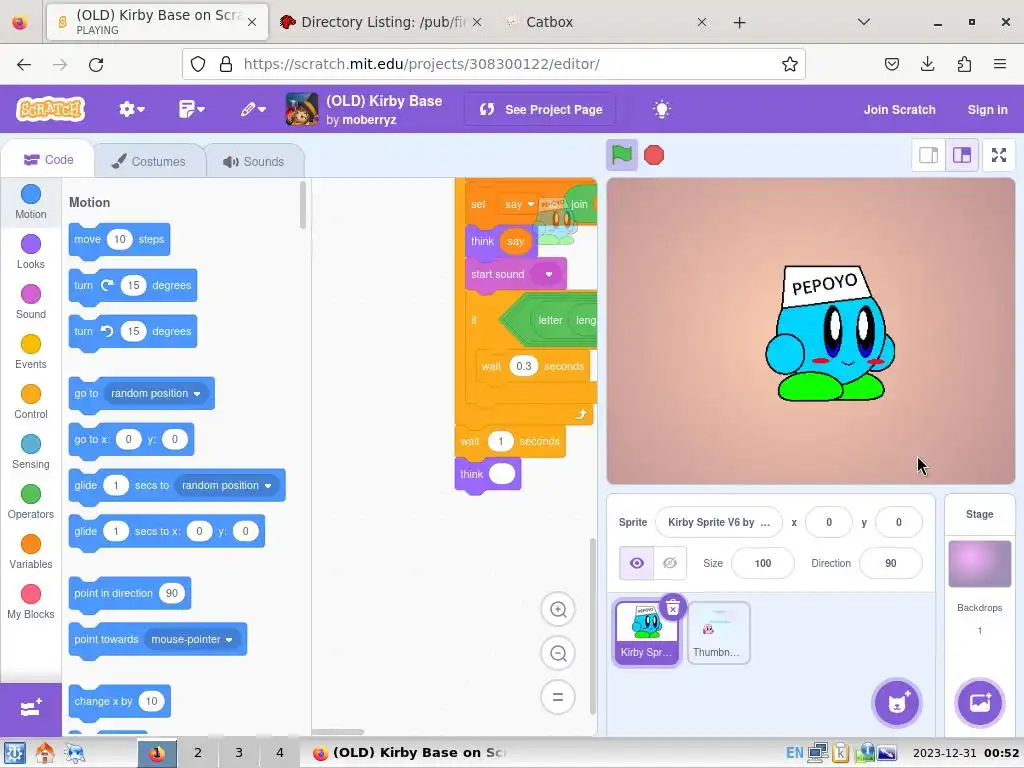Switch to workspace 2 in taskbar

(x=198, y=752)
